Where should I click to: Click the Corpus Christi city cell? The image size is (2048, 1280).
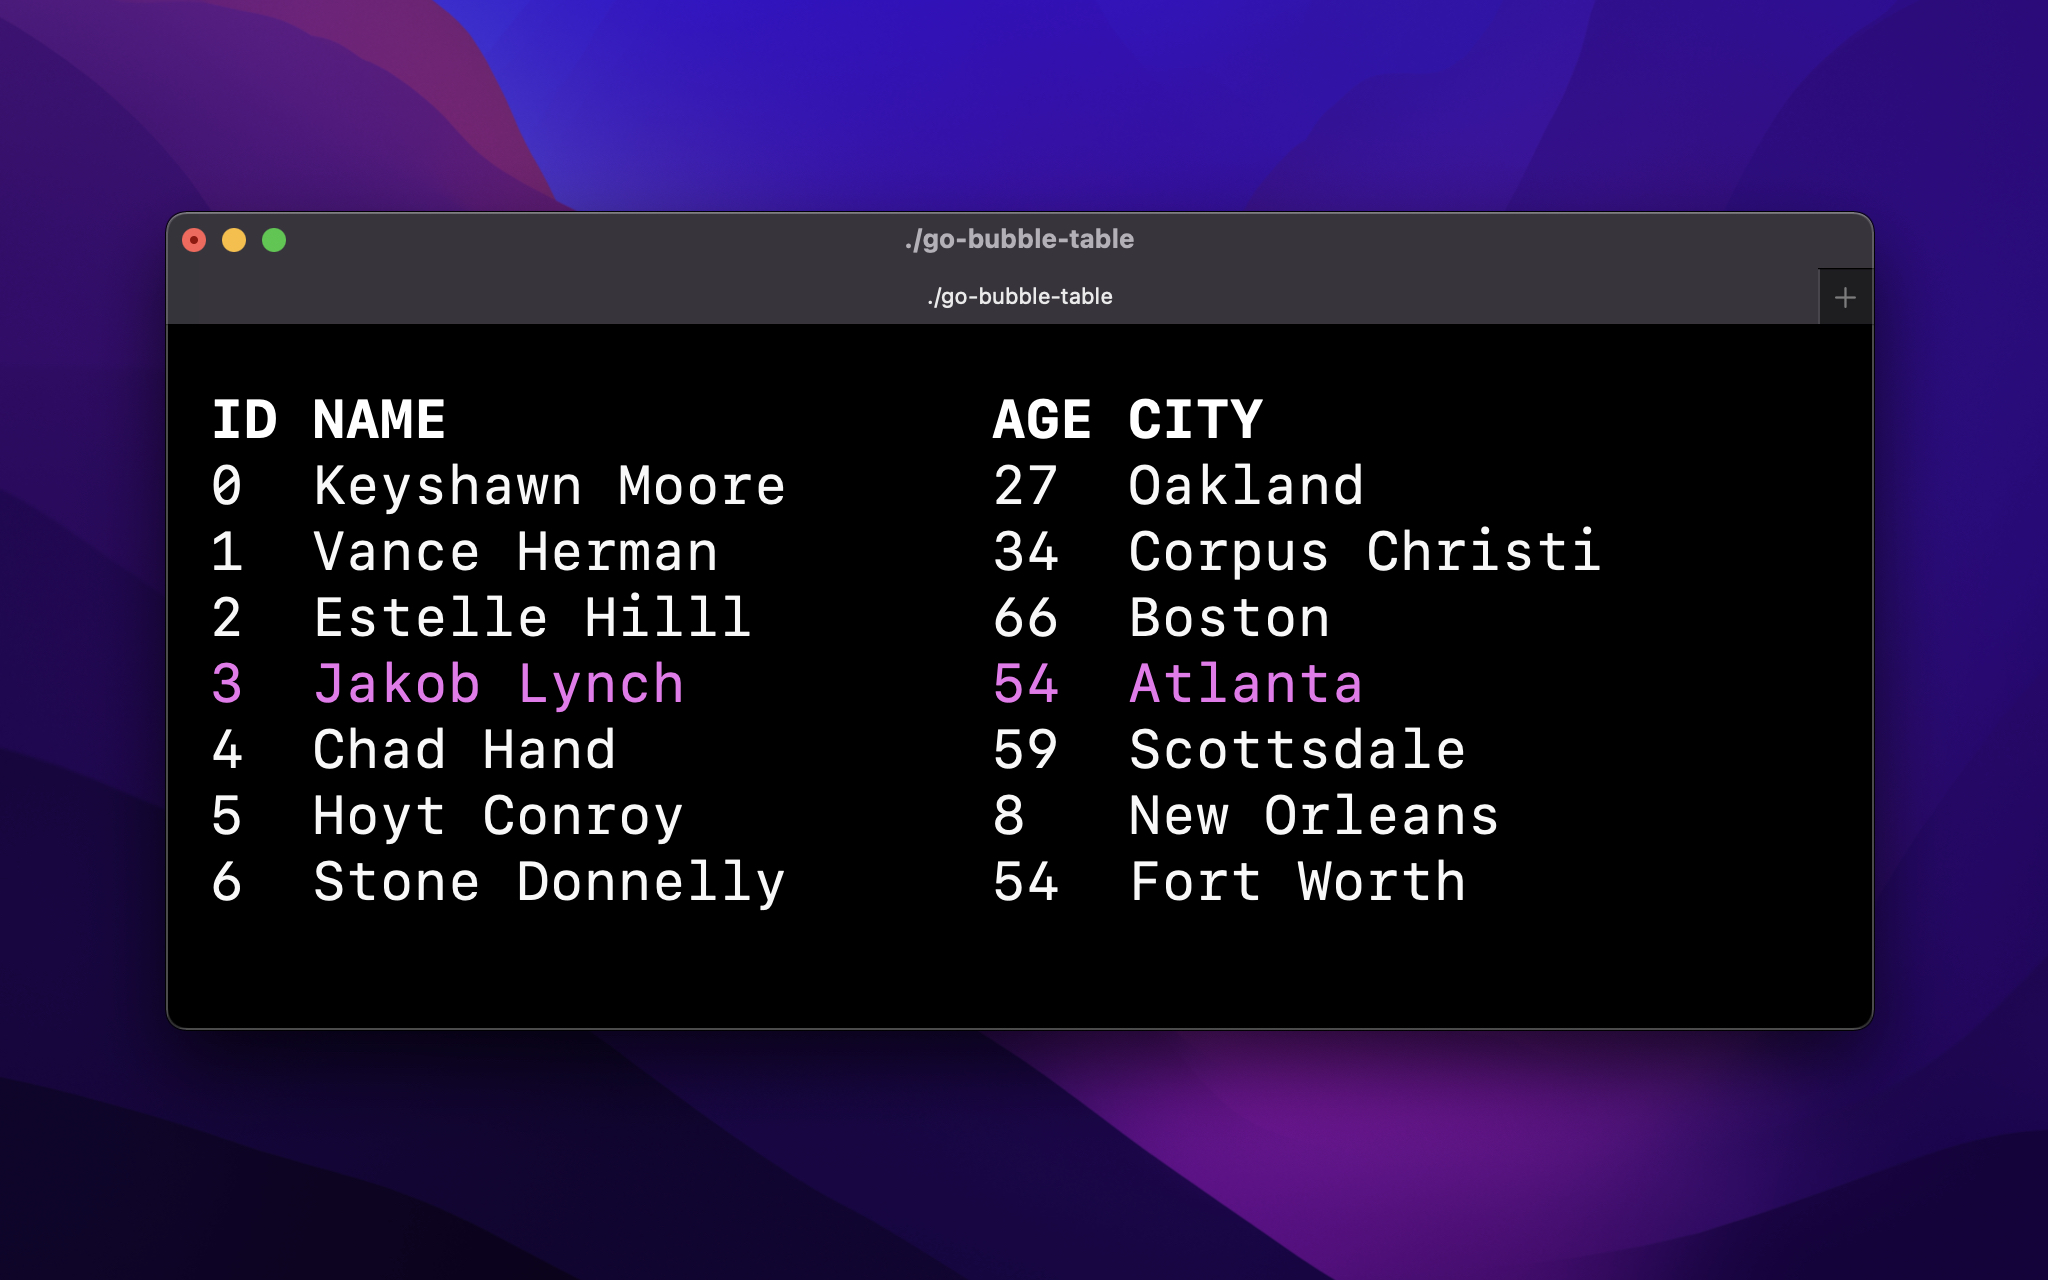tap(1364, 552)
